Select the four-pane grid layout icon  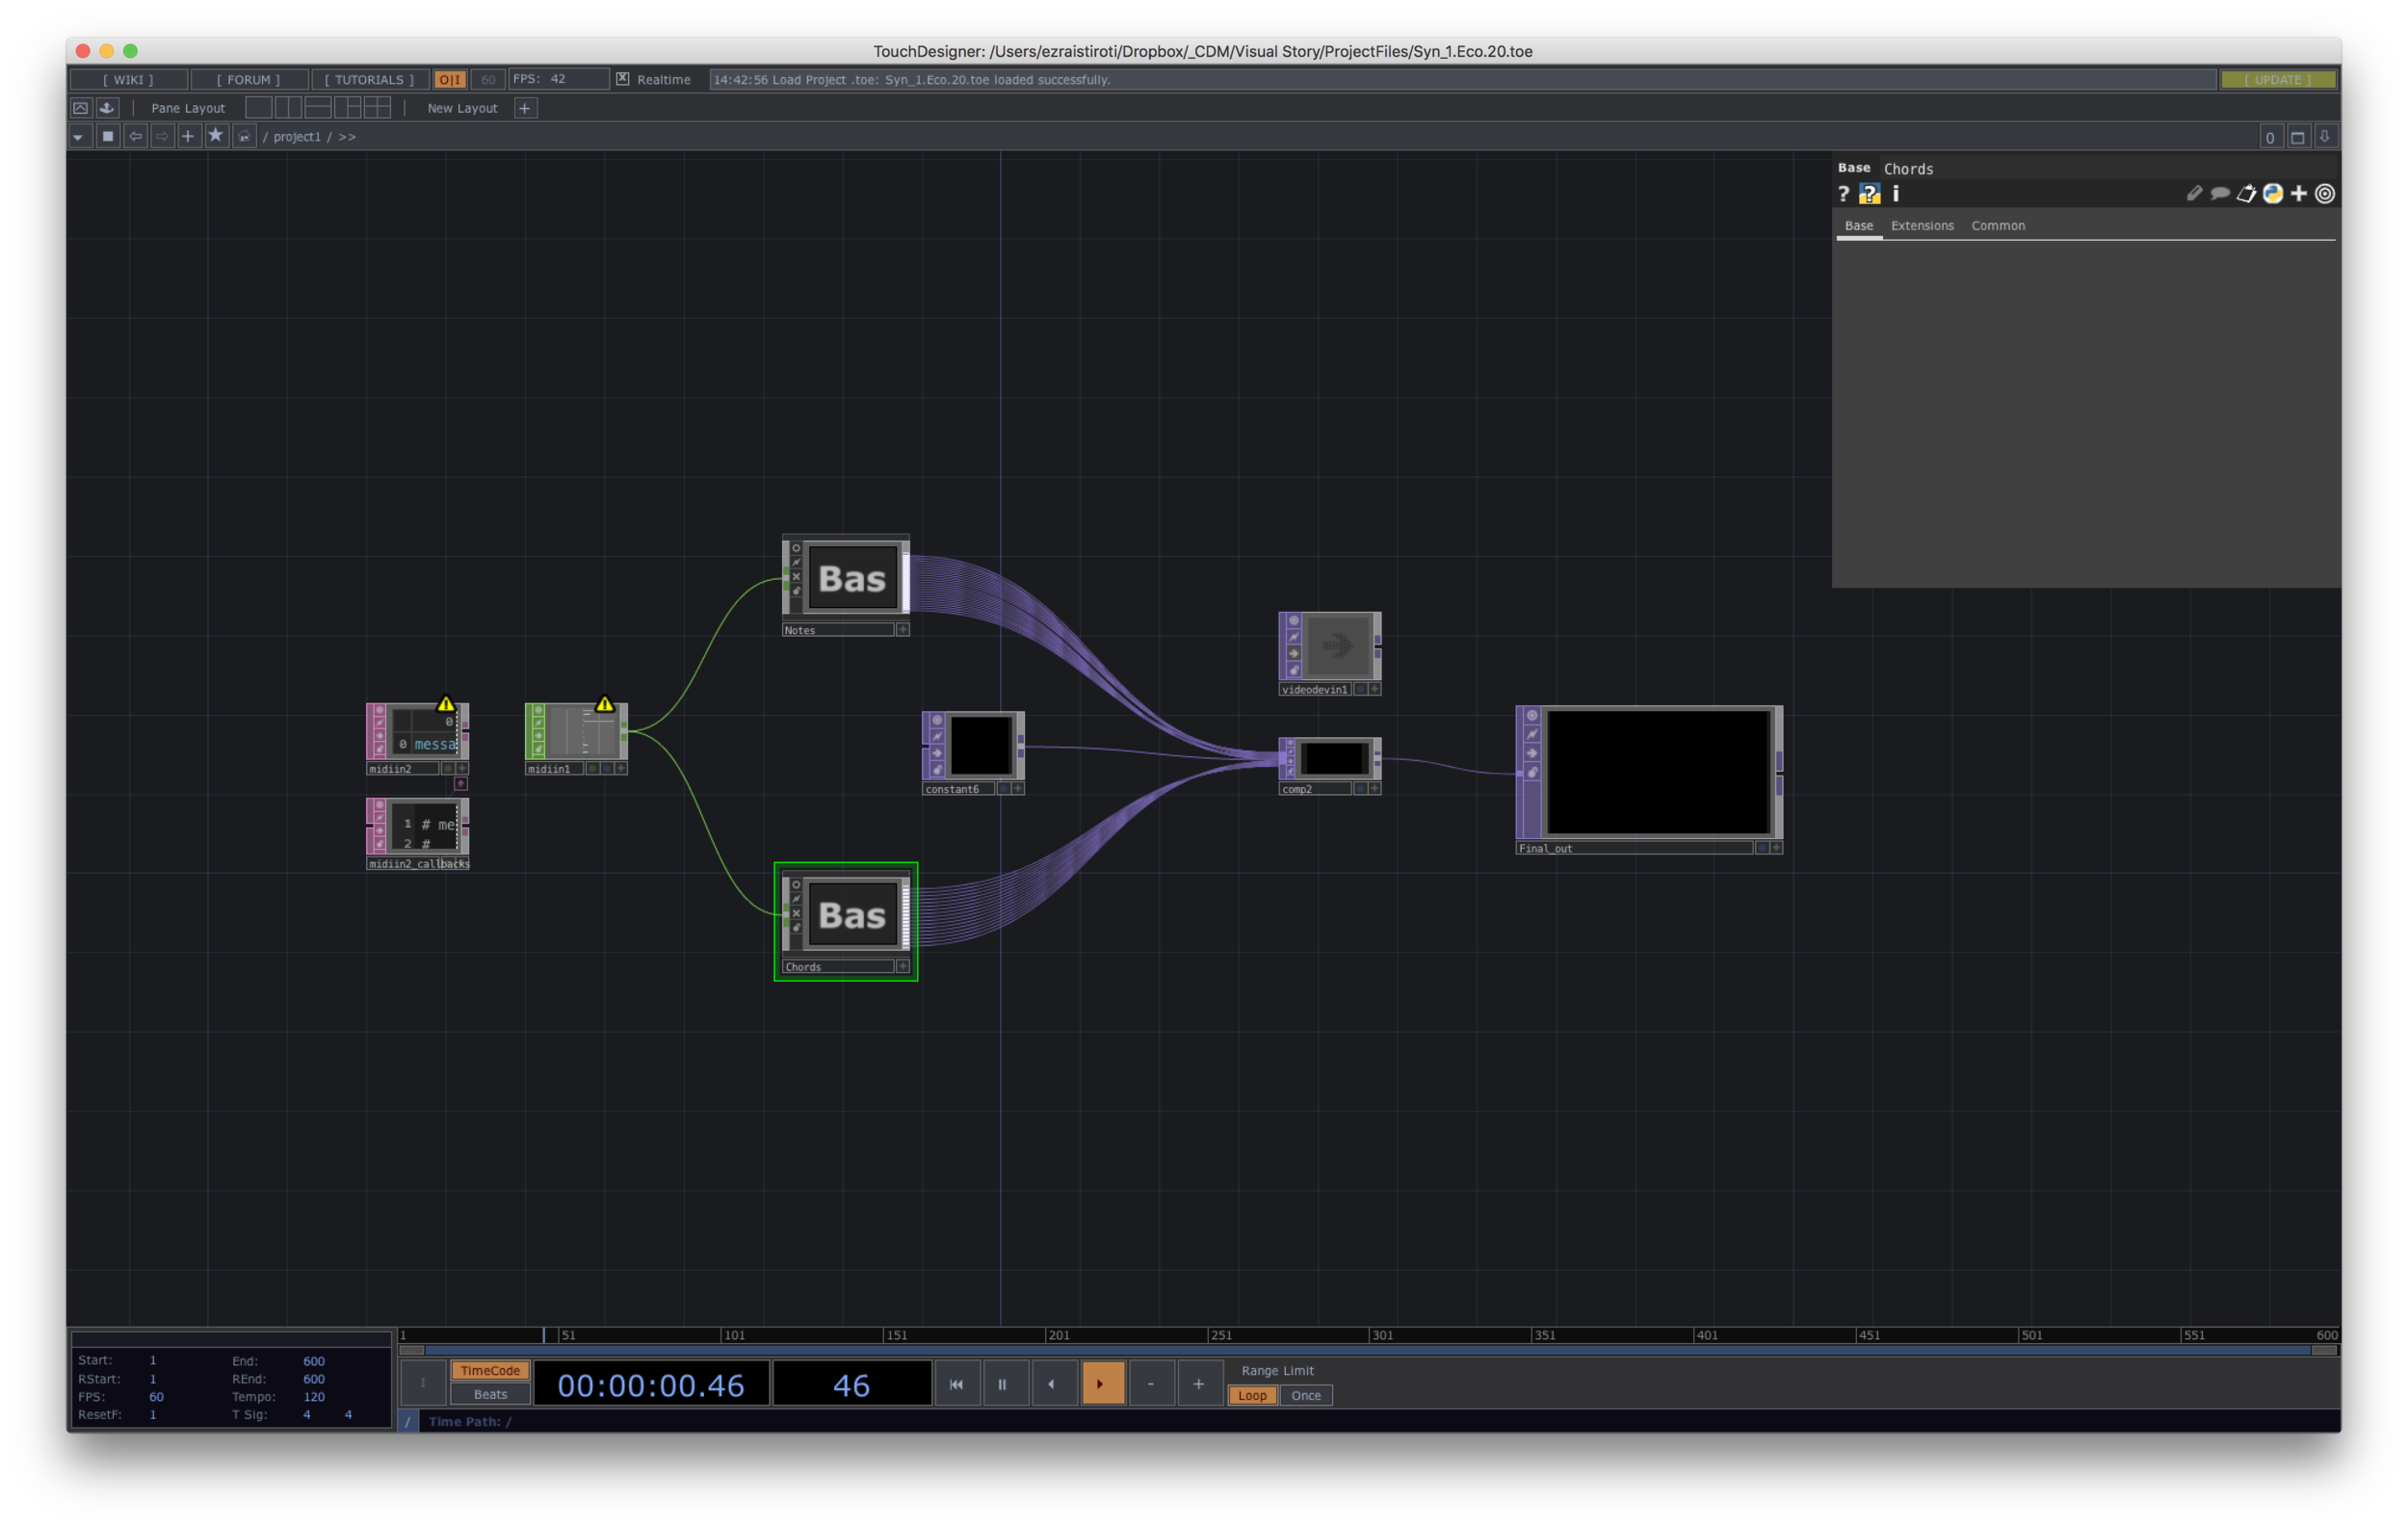coord(377,107)
